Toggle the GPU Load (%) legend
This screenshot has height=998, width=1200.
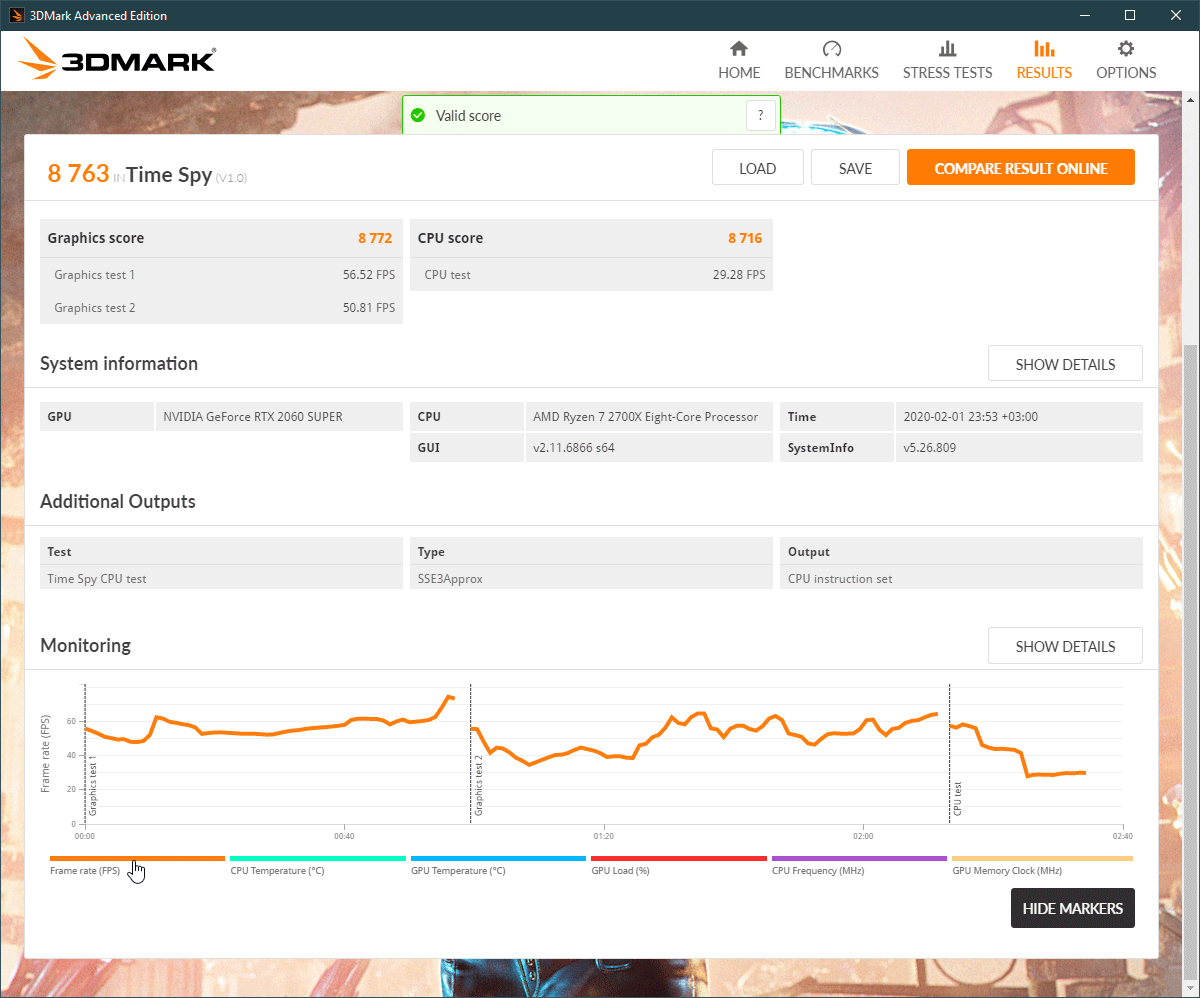click(x=679, y=865)
